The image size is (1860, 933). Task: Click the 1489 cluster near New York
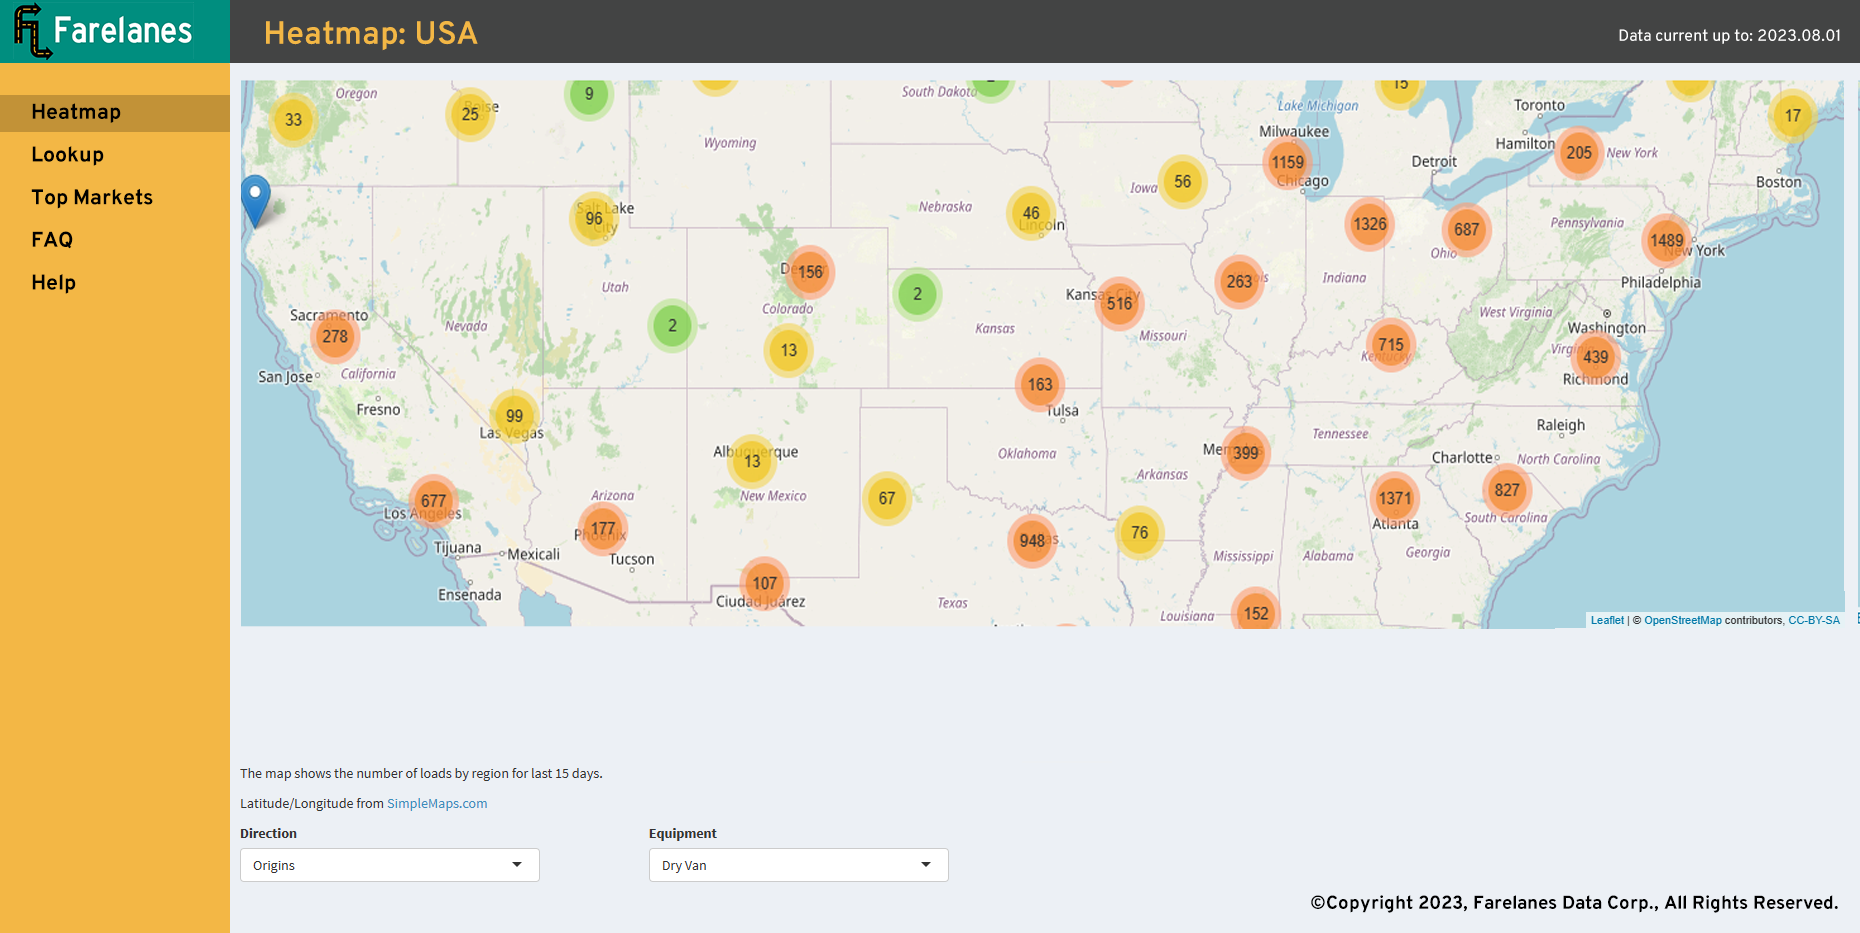[x=1667, y=240]
